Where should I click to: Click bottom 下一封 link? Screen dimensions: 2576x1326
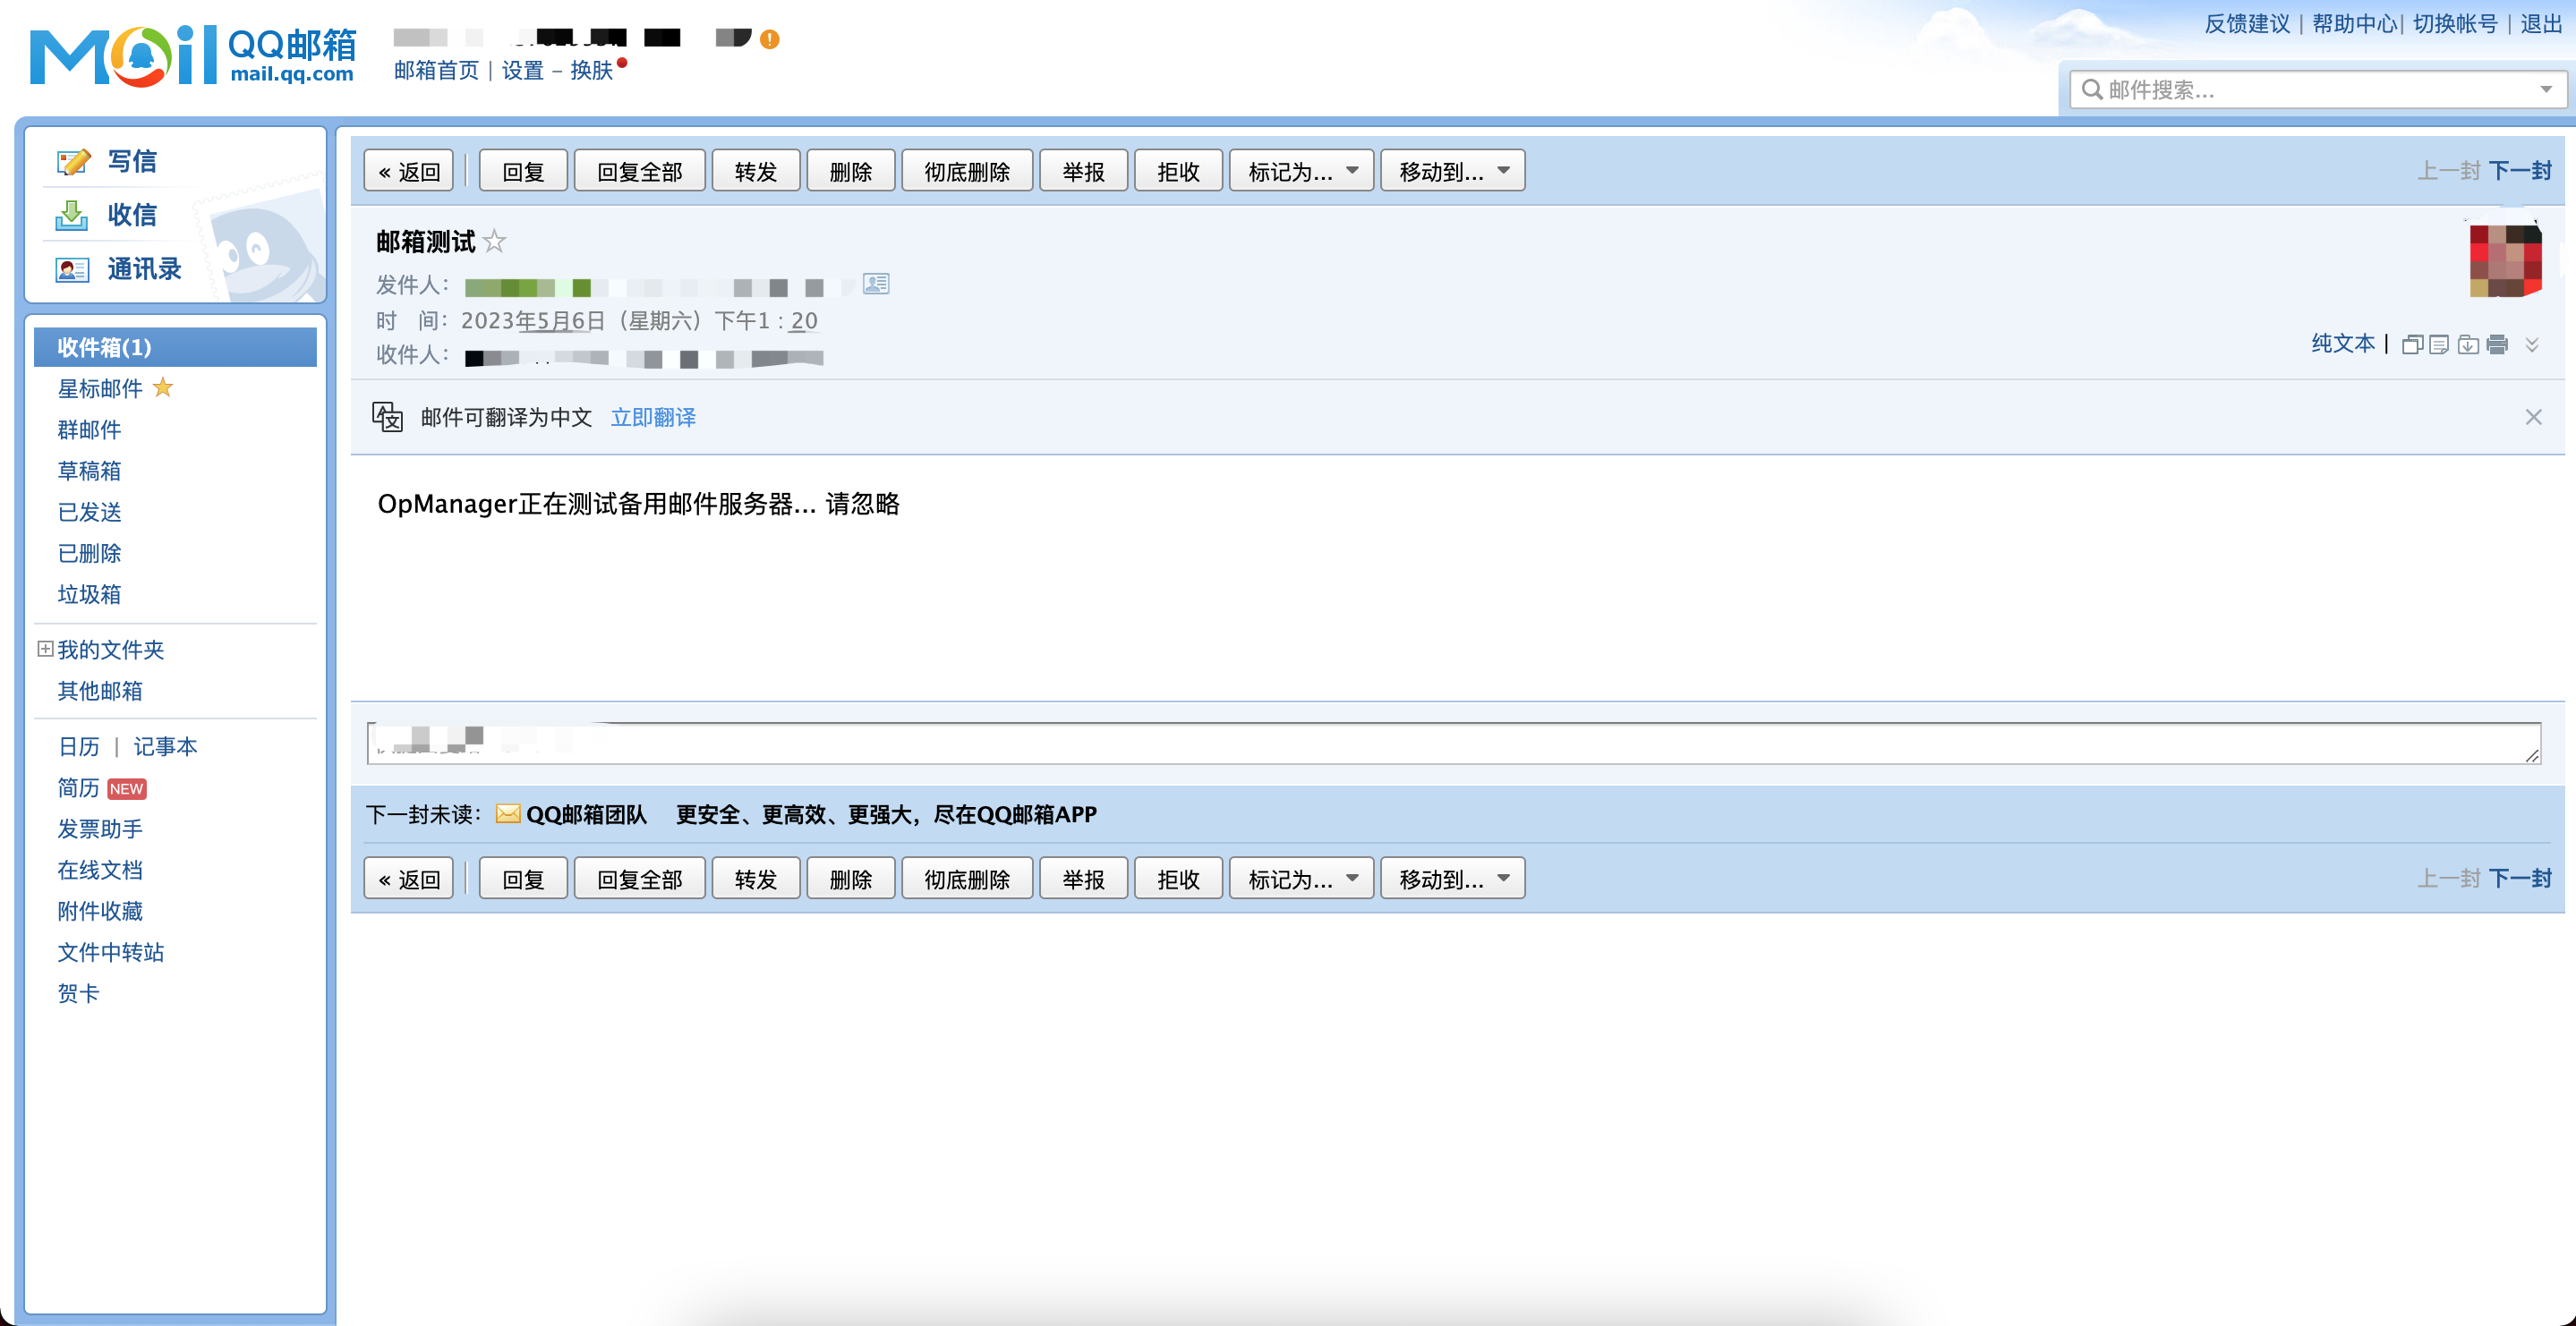pos(2520,879)
